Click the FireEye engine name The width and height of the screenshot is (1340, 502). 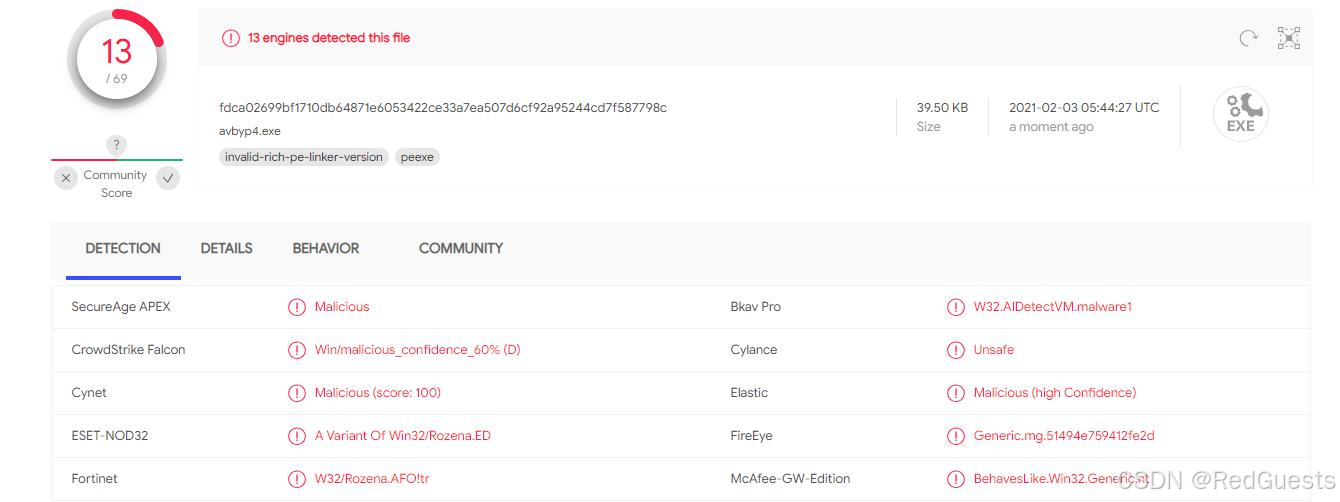pyautogui.click(x=751, y=436)
